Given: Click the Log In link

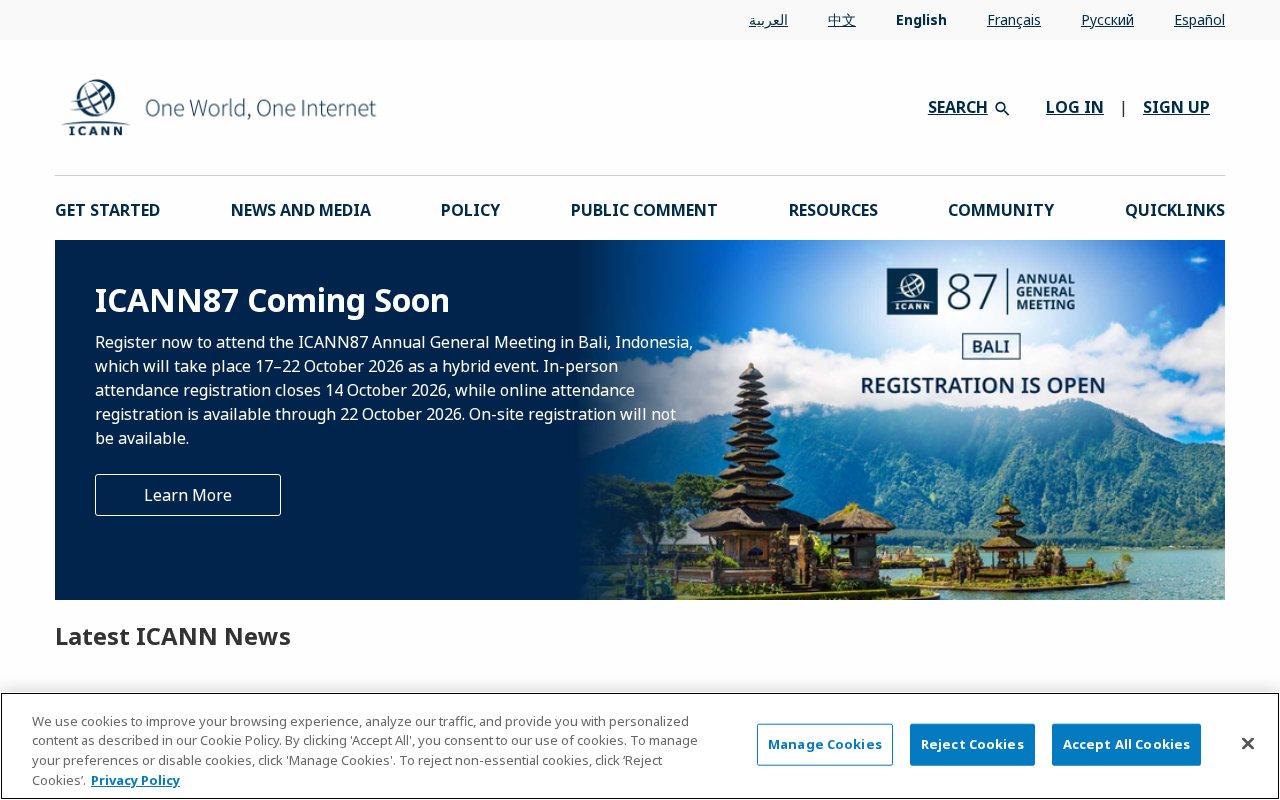Looking at the screenshot, I should click(1075, 107).
